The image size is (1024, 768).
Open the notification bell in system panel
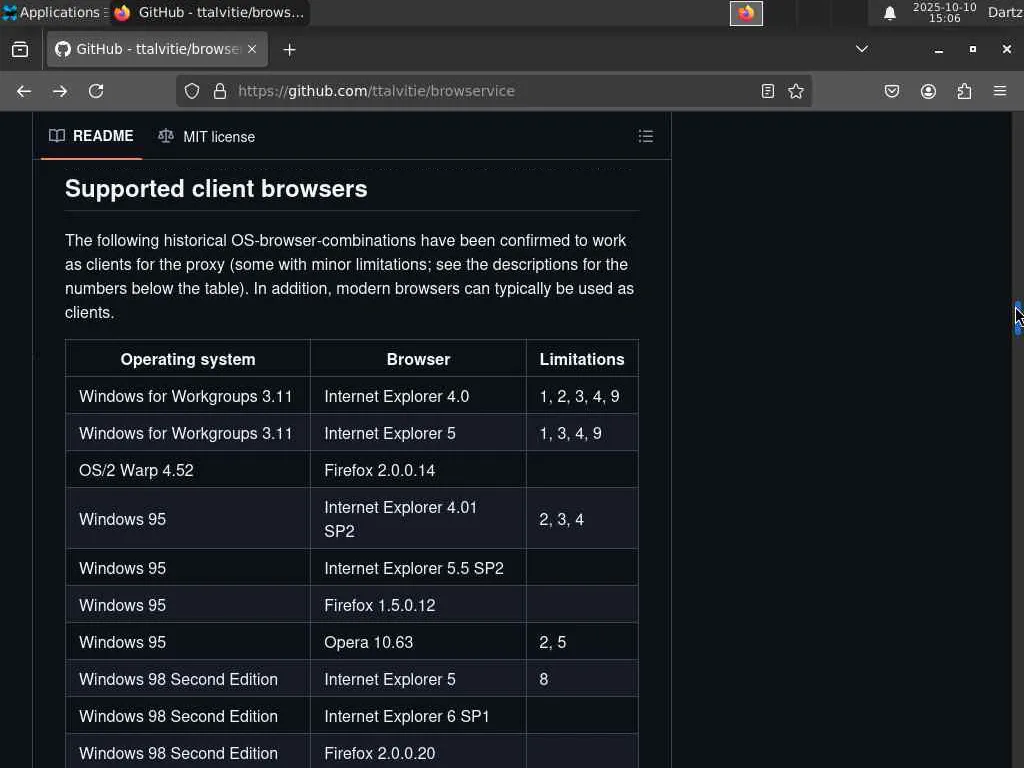[889, 13]
